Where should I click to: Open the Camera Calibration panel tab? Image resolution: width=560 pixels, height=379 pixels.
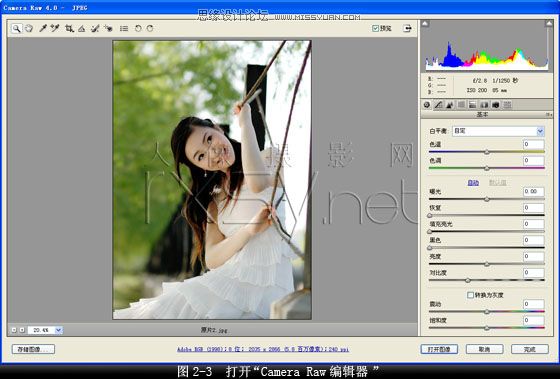495,105
